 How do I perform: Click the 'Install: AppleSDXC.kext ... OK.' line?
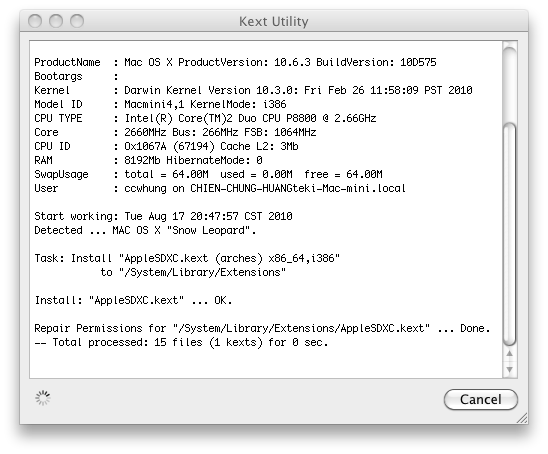click(133, 300)
